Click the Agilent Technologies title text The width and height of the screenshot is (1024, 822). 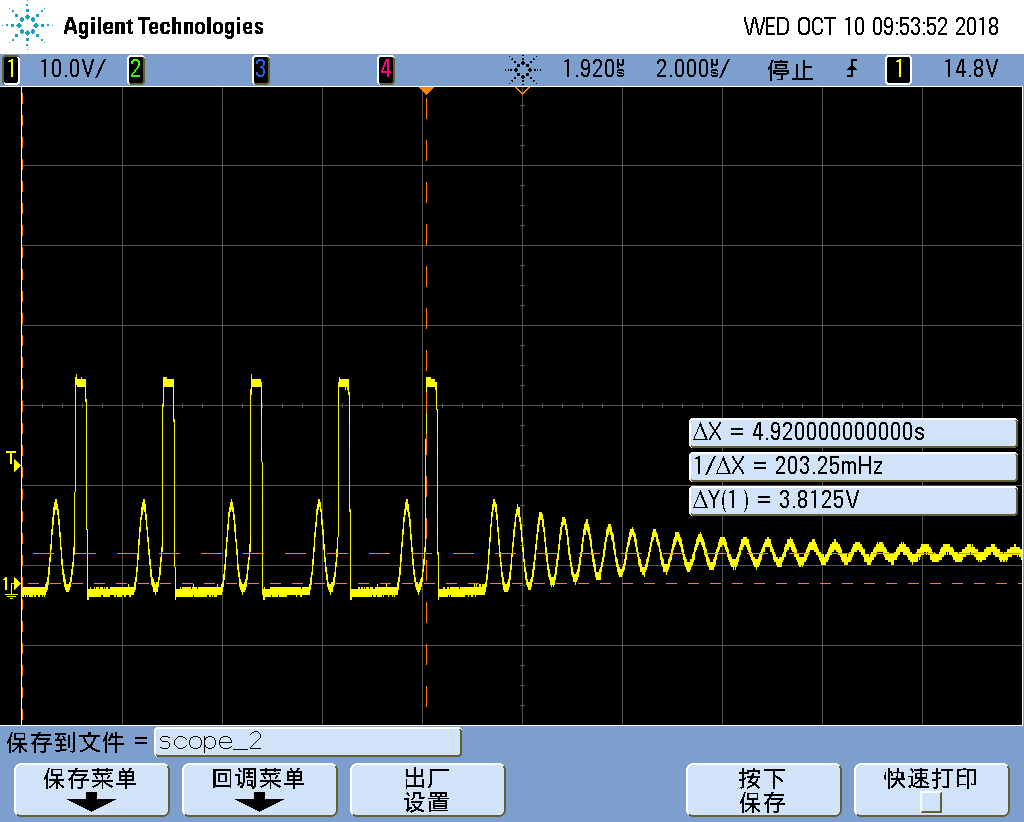(x=163, y=27)
